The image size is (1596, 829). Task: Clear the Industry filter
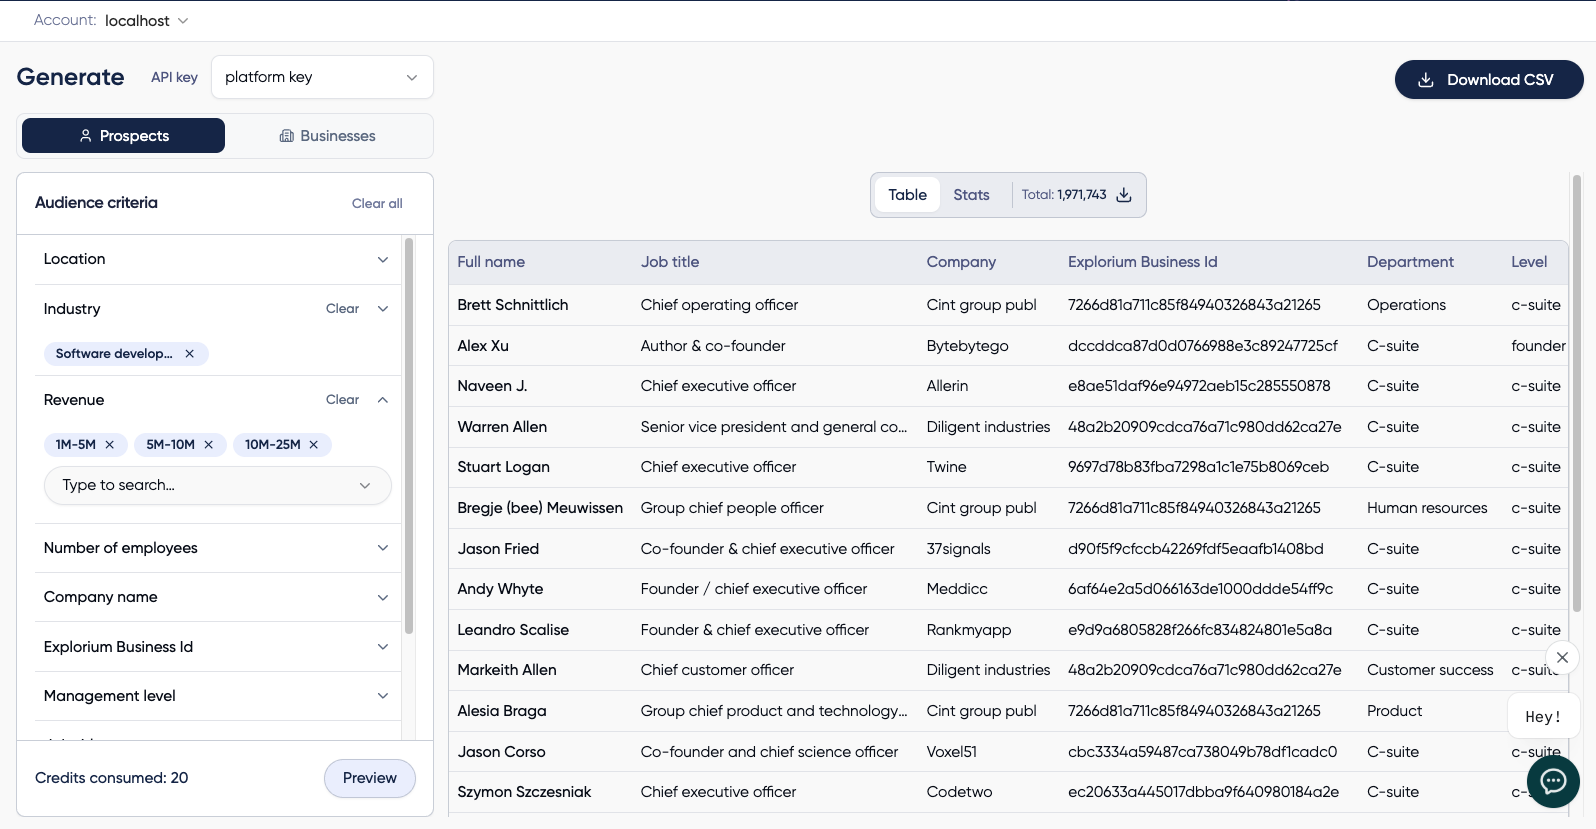coord(342,309)
